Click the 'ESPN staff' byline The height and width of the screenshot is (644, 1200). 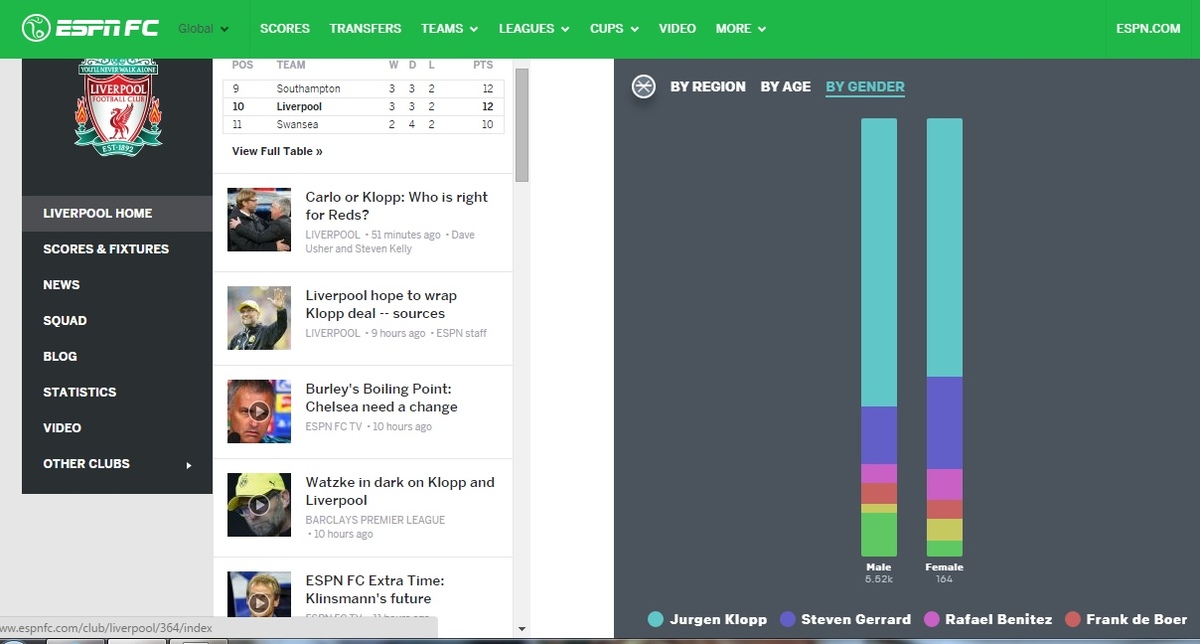pos(462,333)
